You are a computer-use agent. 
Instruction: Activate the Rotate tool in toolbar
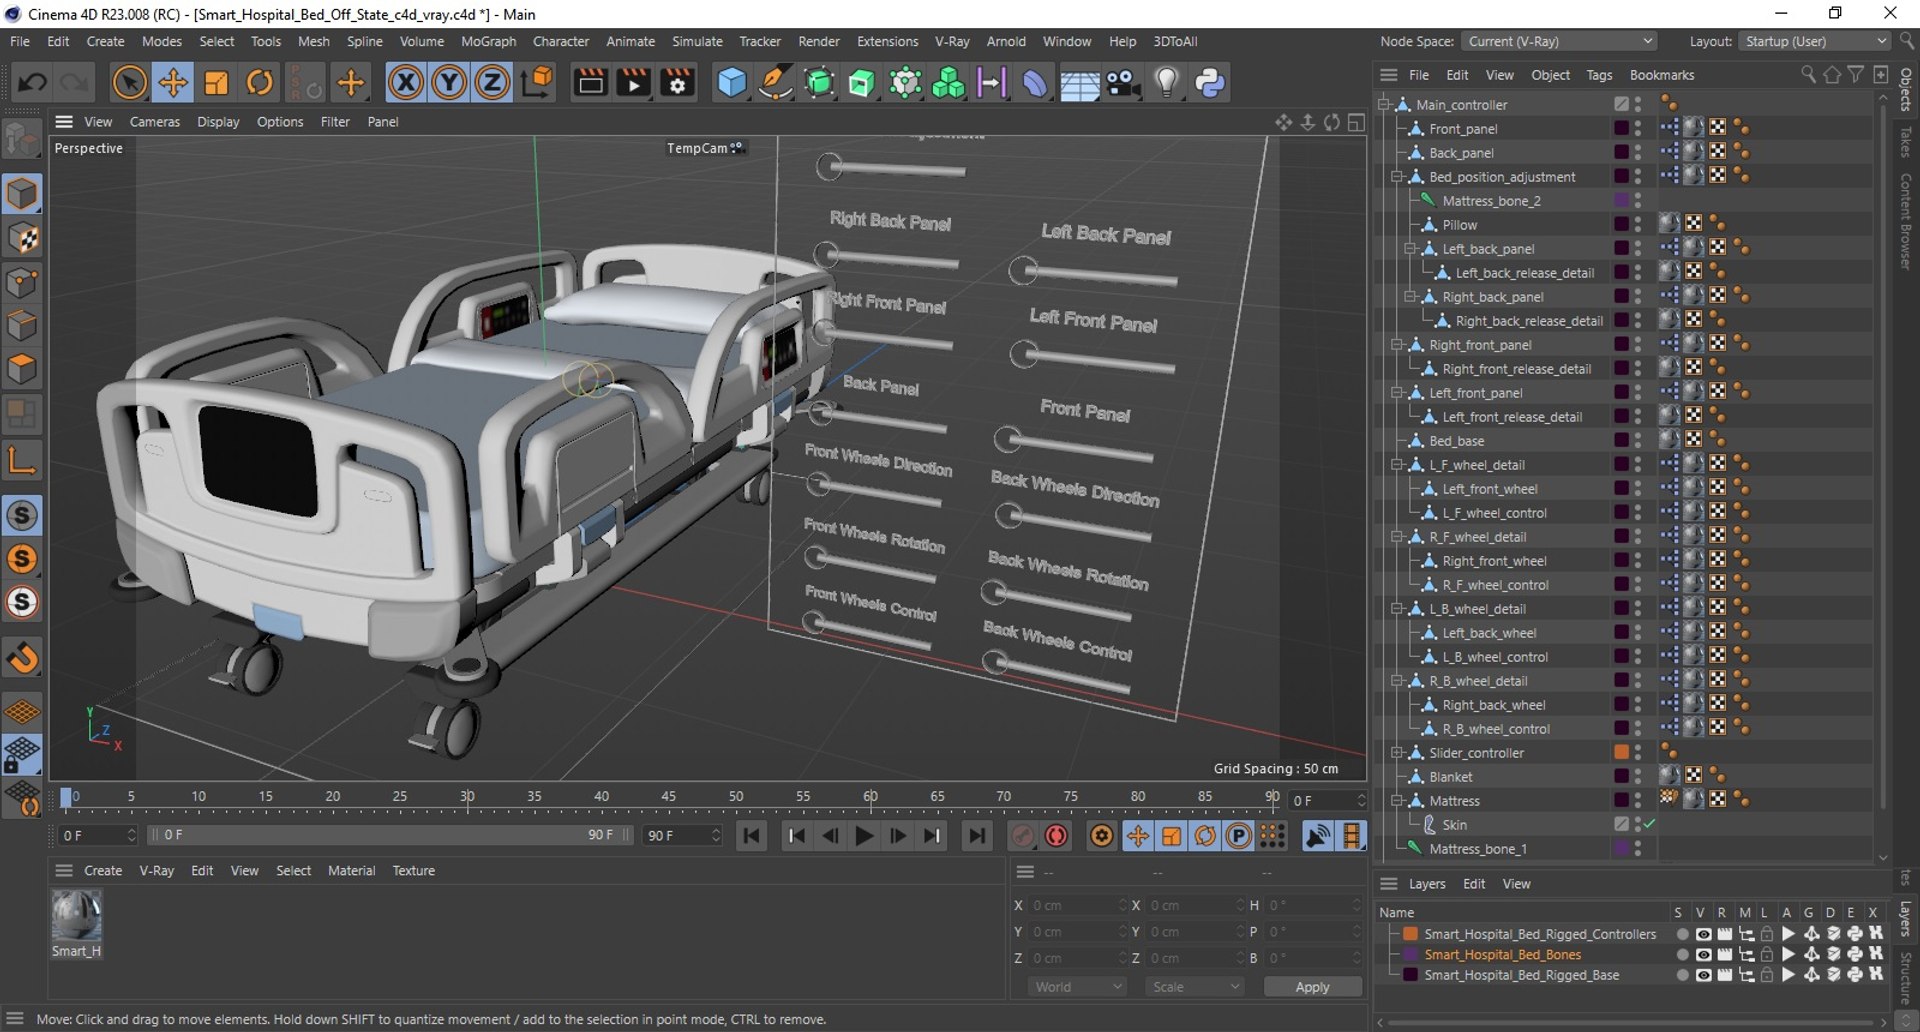(259, 83)
